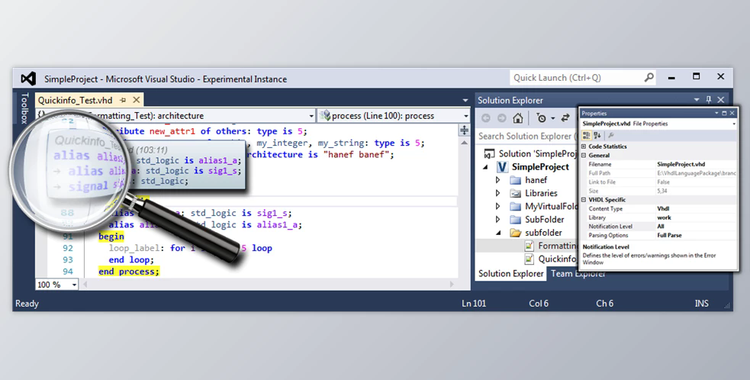
Task: Maximize the Properties floating window
Action: (724, 113)
